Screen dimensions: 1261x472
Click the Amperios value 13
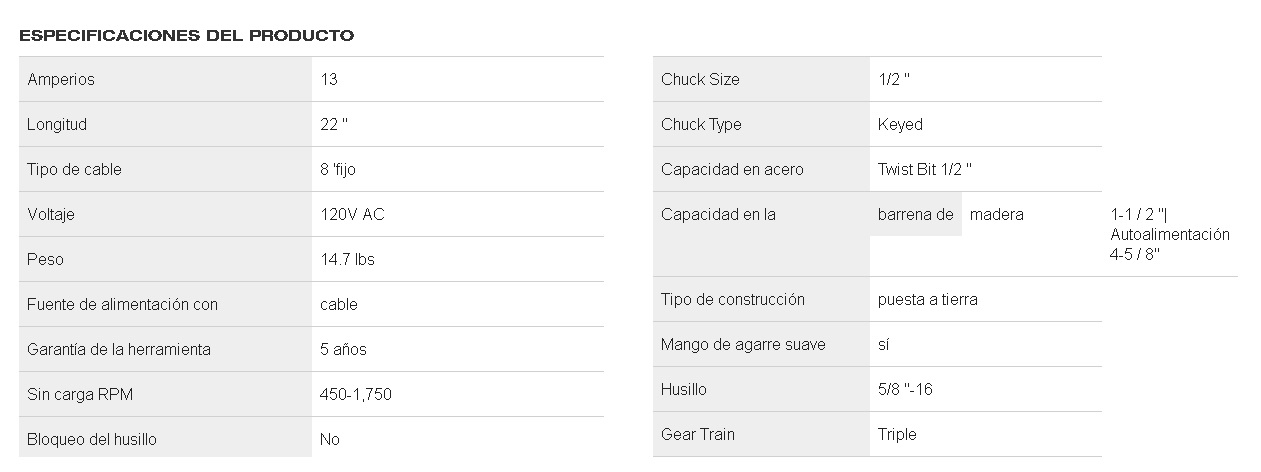coord(329,79)
